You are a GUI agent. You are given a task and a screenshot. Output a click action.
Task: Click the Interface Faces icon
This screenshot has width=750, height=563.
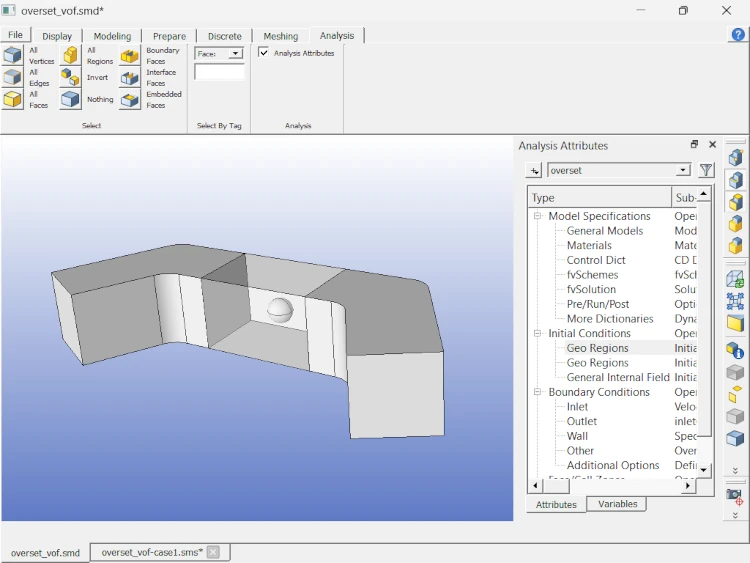coord(130,77)
